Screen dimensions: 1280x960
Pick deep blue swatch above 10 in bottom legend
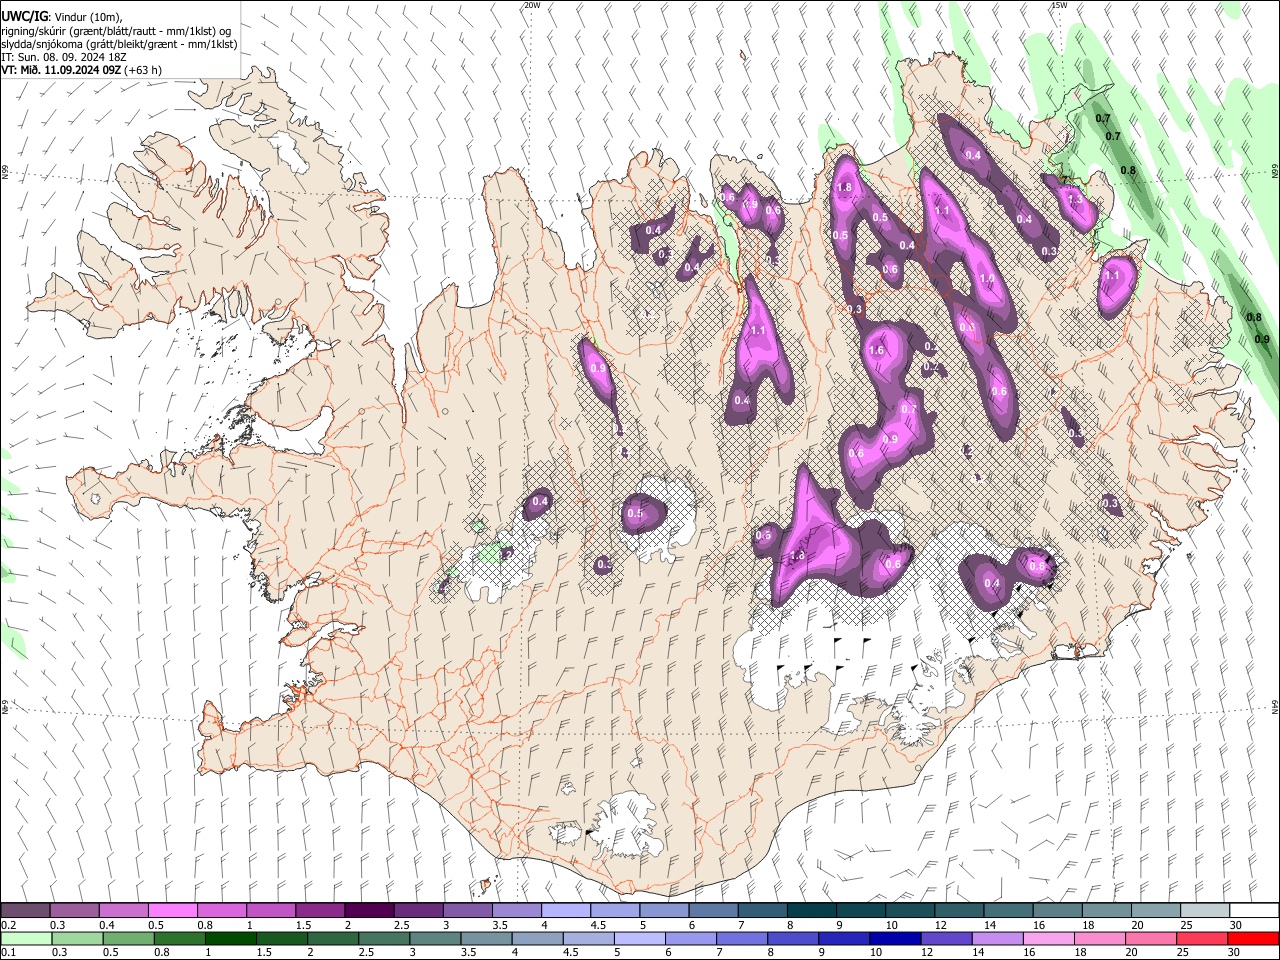(893, 938)
